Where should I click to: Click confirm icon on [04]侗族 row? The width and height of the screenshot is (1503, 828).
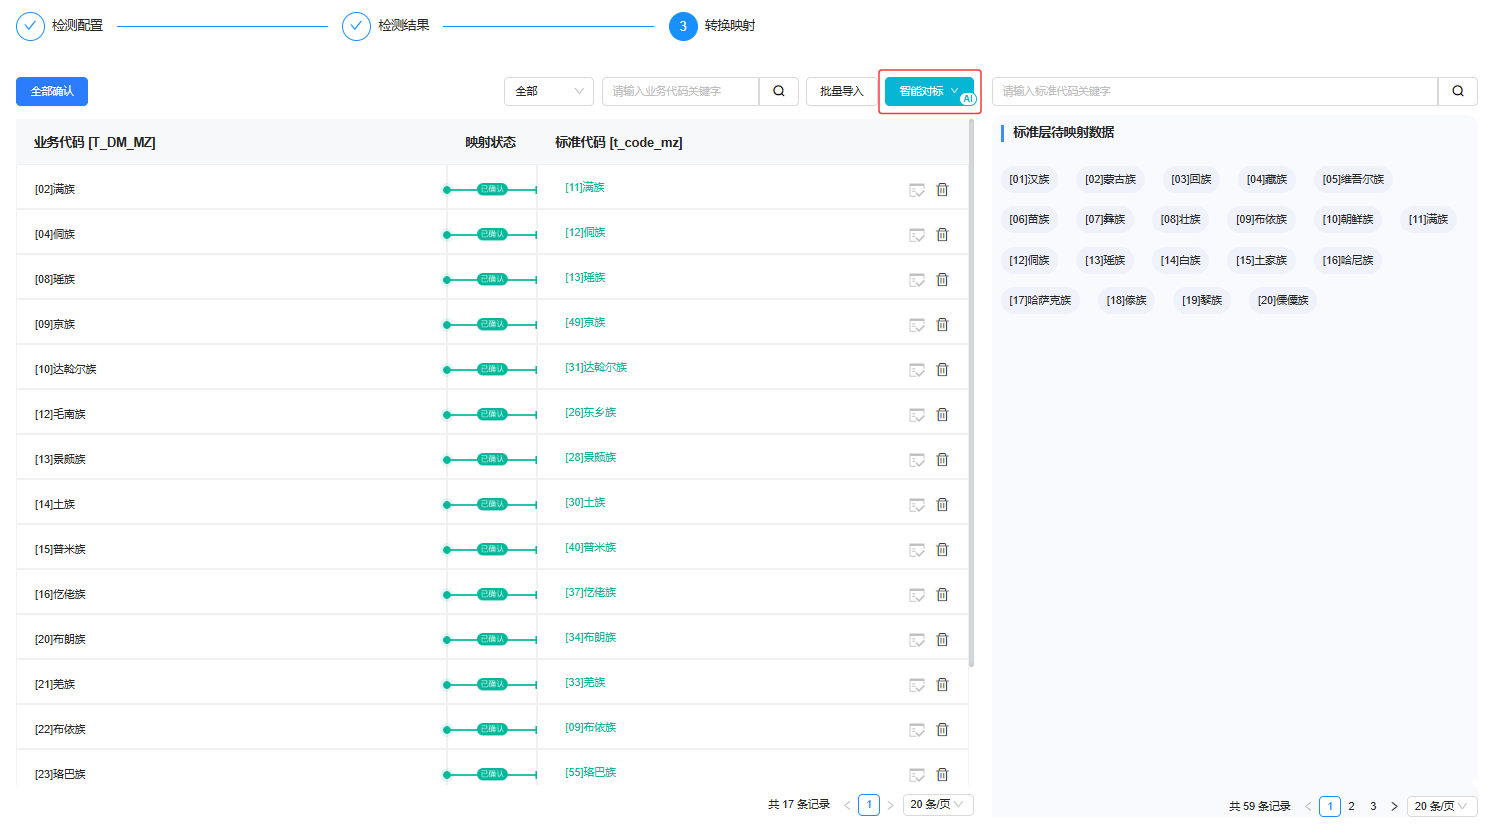point(916,235)
